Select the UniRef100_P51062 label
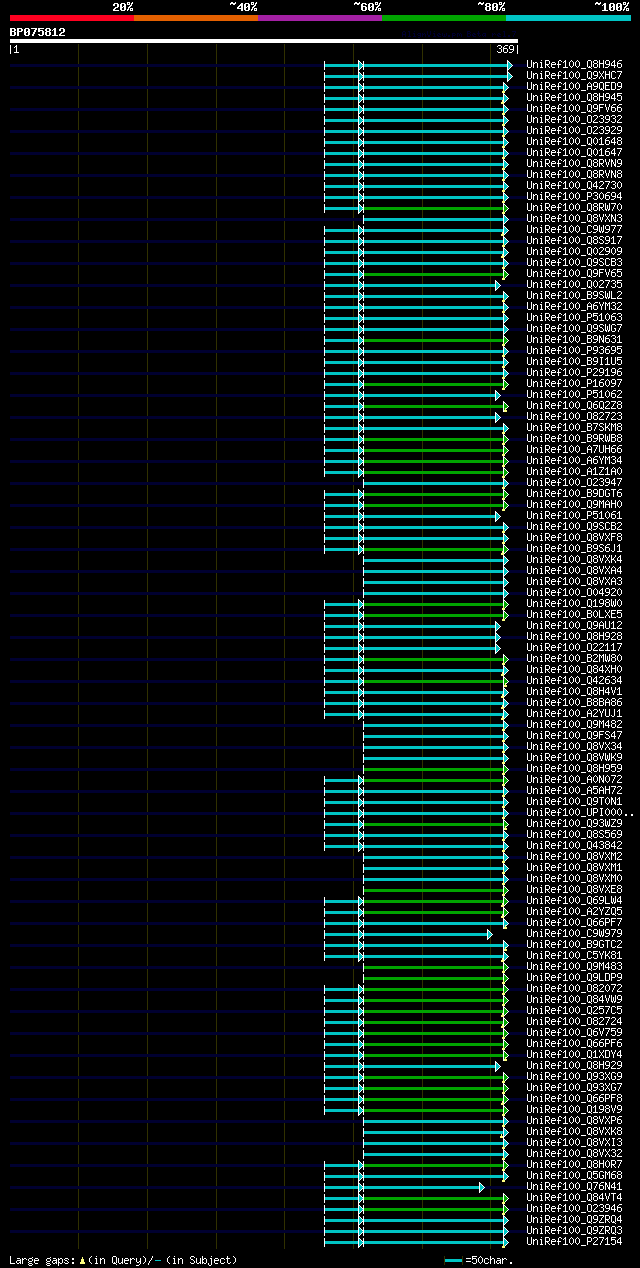 pos(575,394)
